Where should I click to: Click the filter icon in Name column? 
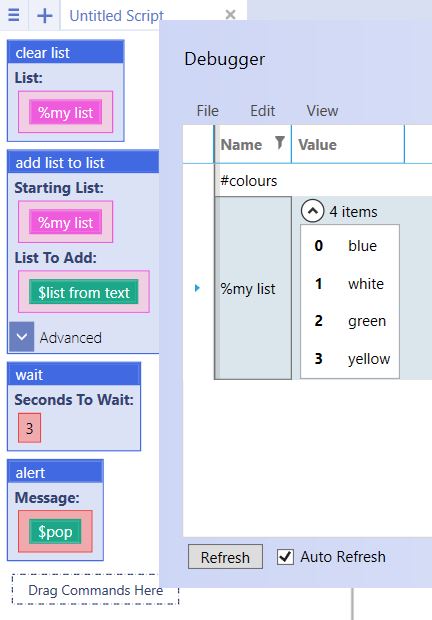(279, 143)
